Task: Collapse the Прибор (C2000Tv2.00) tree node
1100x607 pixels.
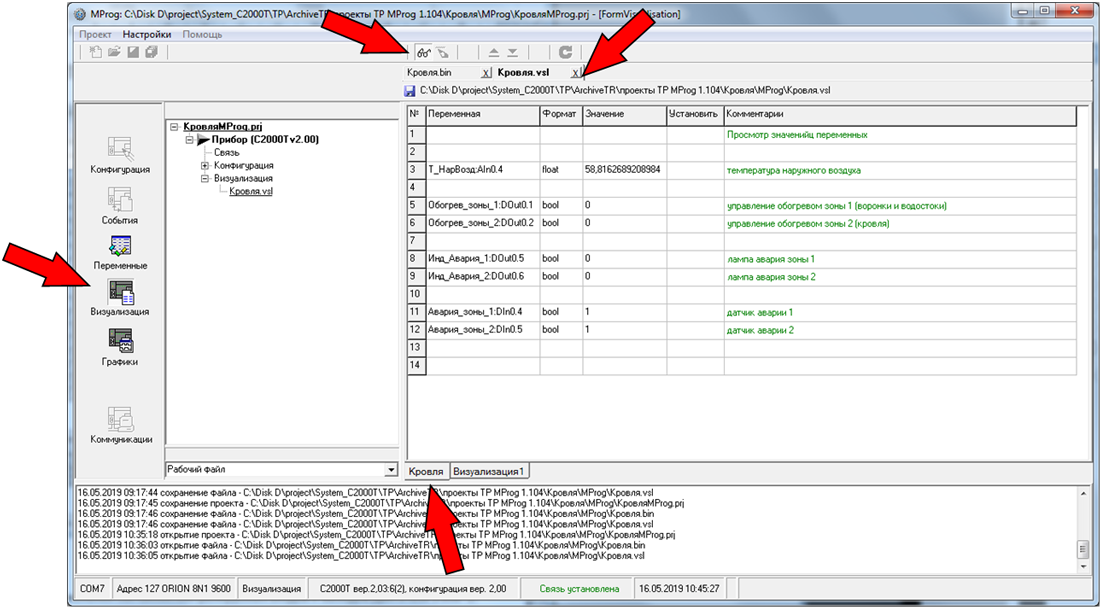Action: click(190, 140)
